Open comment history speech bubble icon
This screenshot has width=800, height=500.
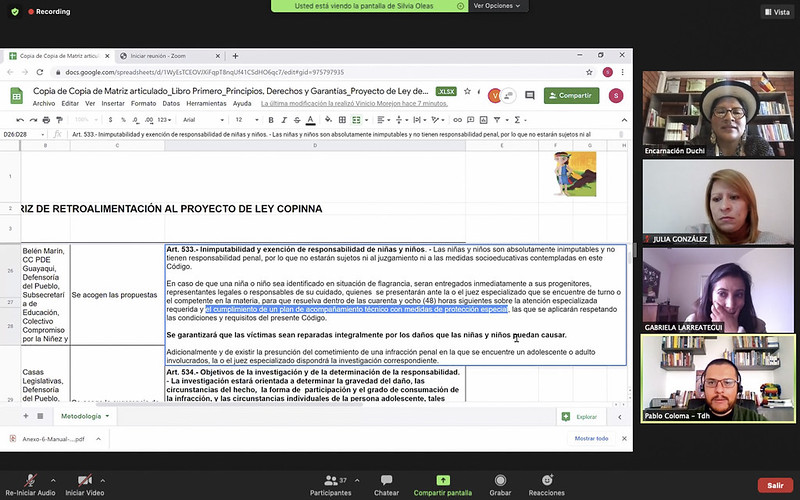click(x=530, y=95)
